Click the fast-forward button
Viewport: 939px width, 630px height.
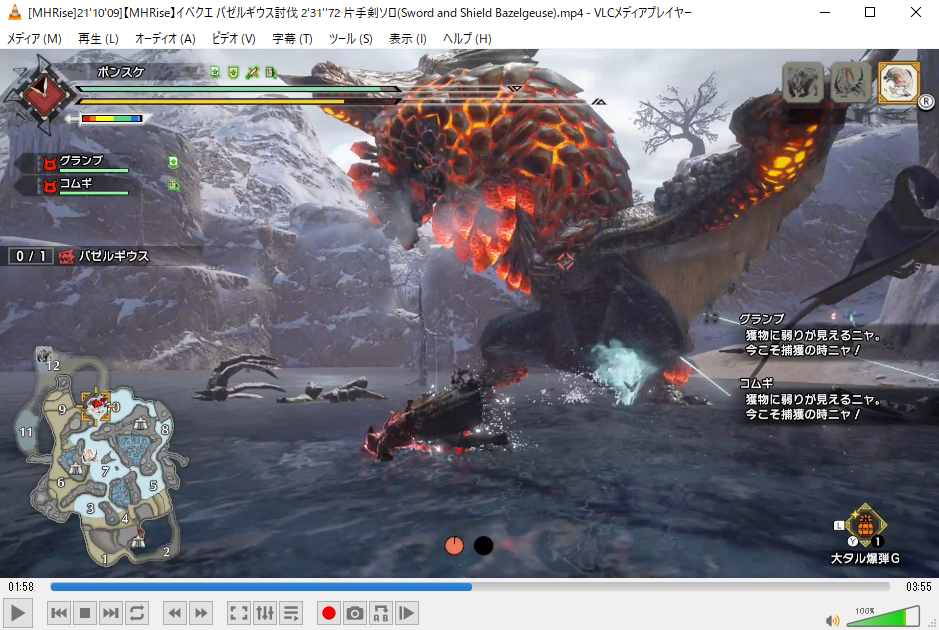(201, 613)
